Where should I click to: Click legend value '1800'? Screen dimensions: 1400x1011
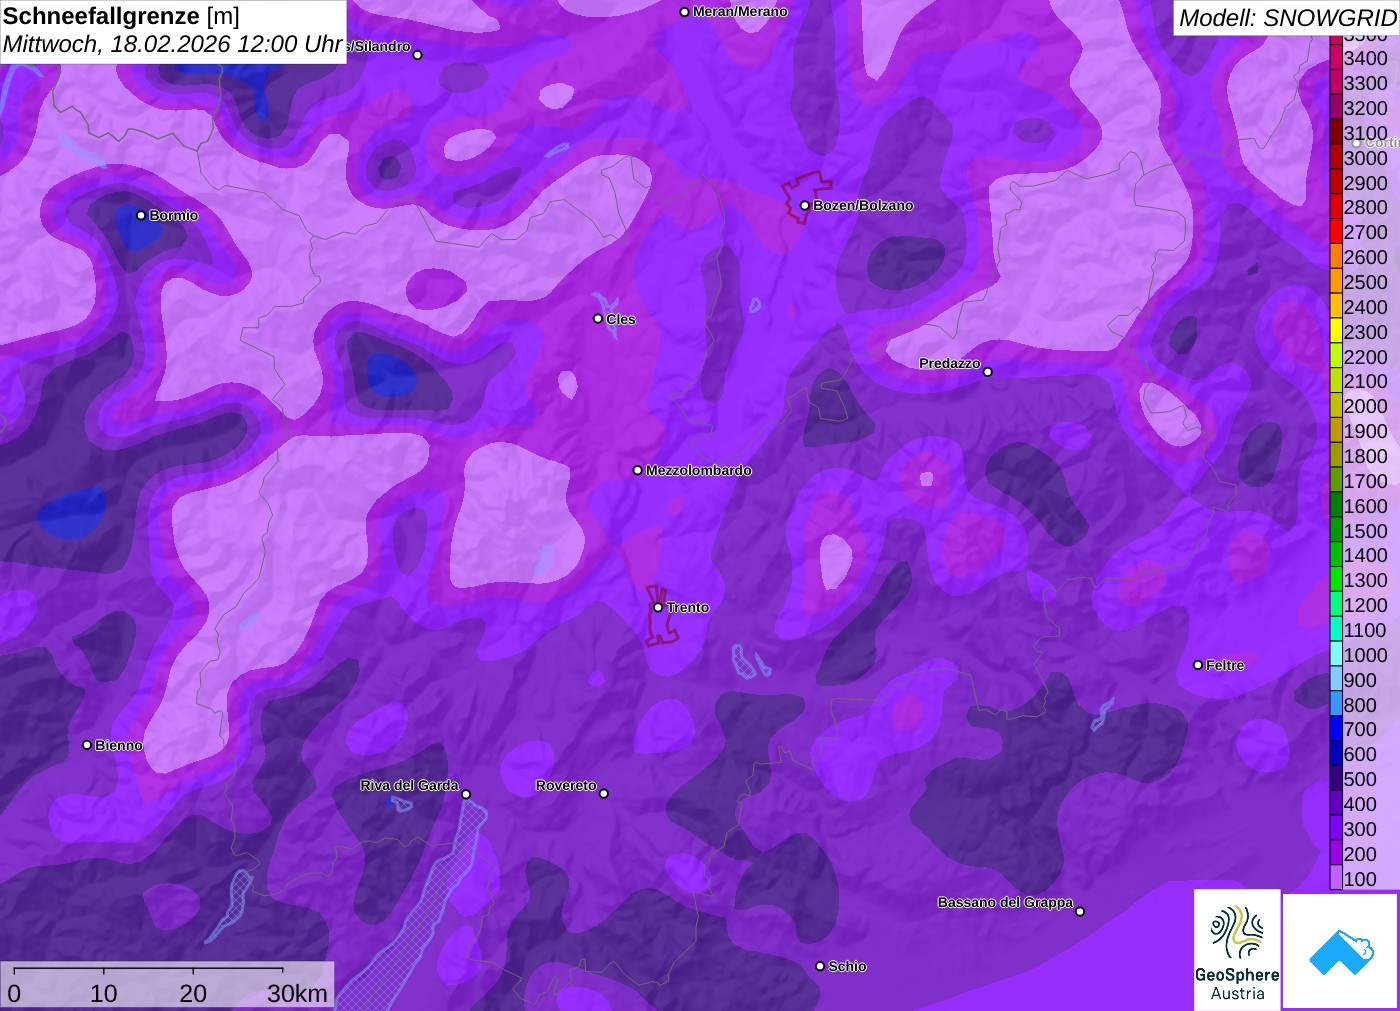pyautogui.click(x=1366, y=456)
